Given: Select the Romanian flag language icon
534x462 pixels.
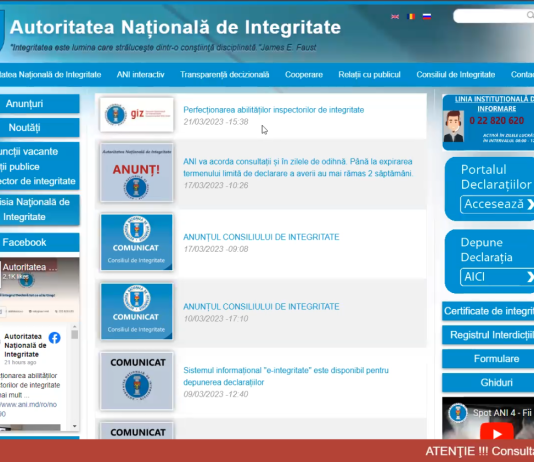Looking at the screenshot, I should [411, 16].
